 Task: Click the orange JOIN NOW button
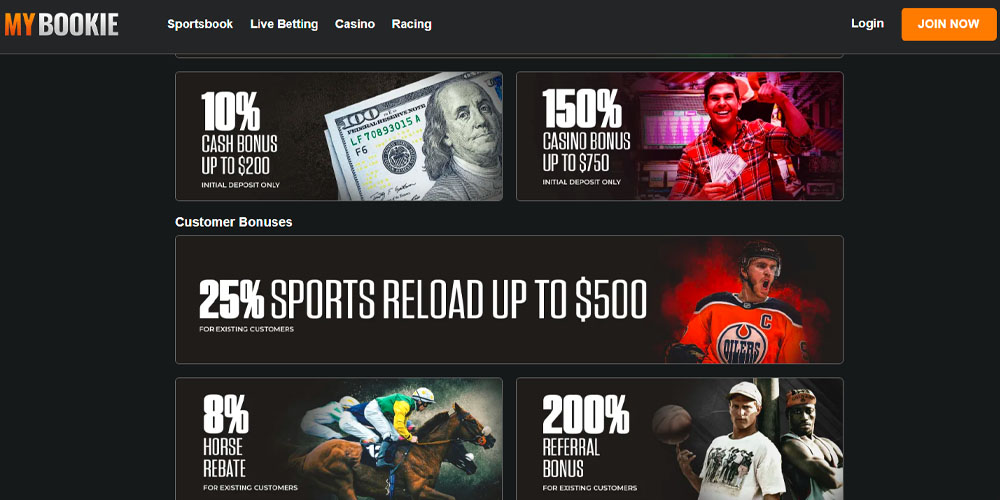pyautogui.click(x=948, y=24)
